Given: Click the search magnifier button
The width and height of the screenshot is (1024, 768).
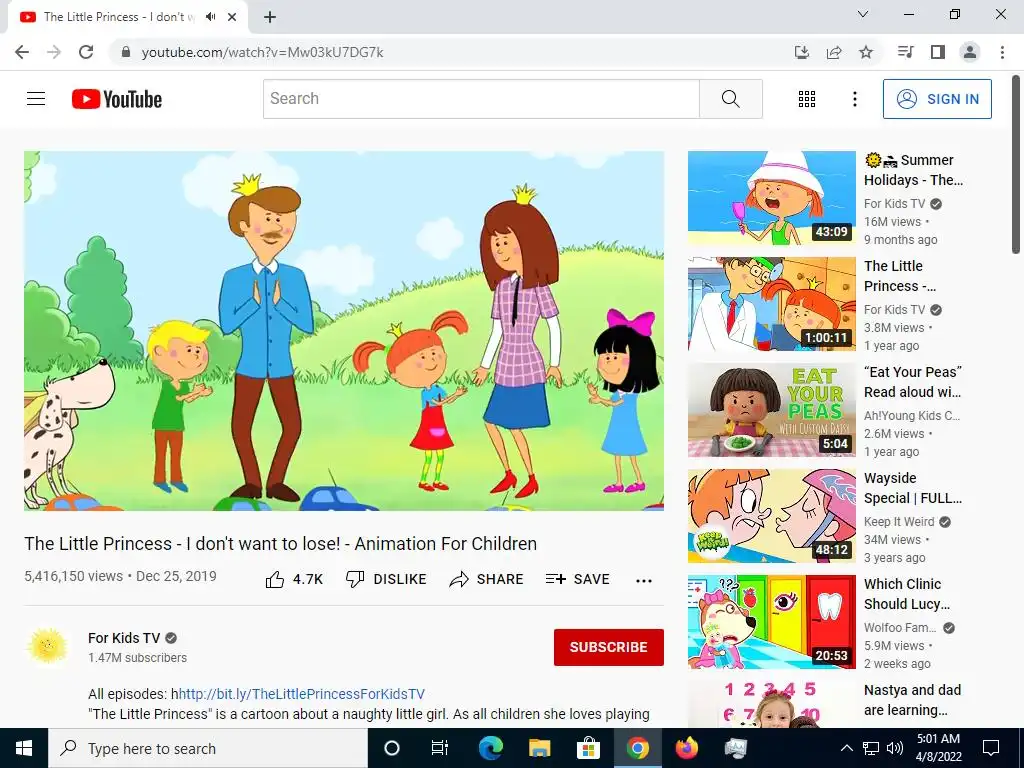Looking at the screenshot, I should click(731, 99).
